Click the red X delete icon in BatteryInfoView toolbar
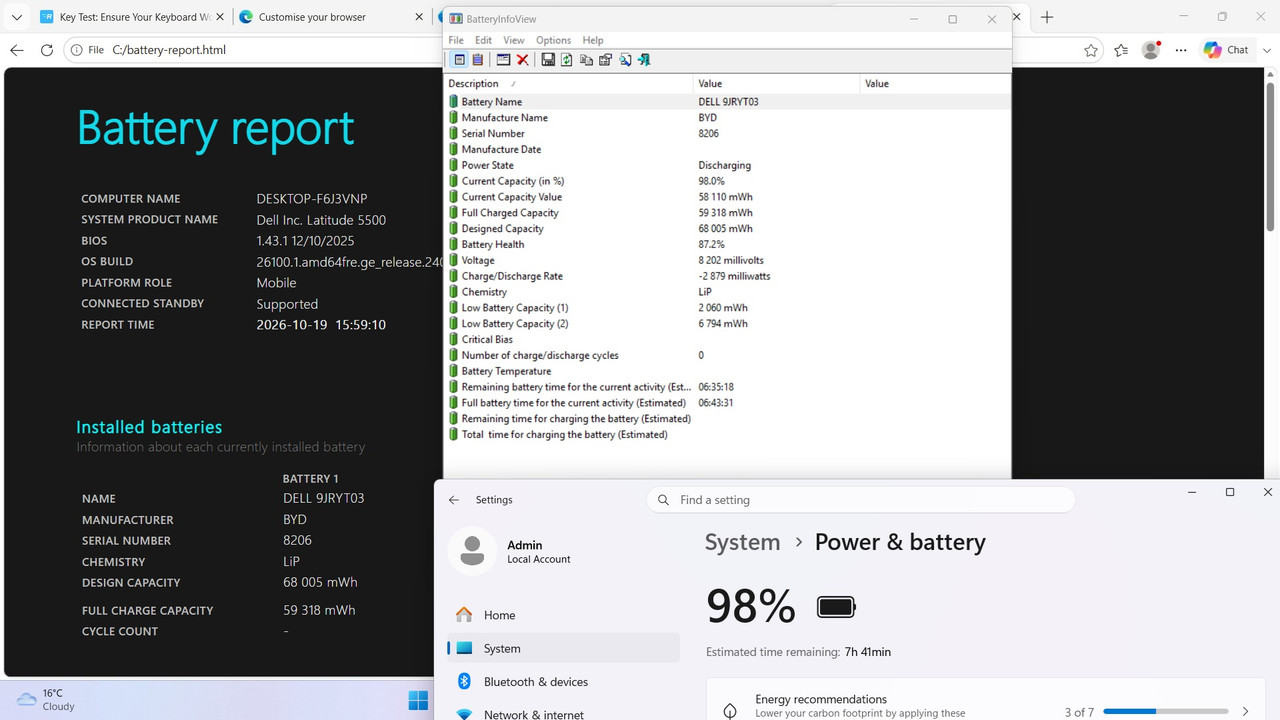The image size is (1280, 720). [522, 60]
